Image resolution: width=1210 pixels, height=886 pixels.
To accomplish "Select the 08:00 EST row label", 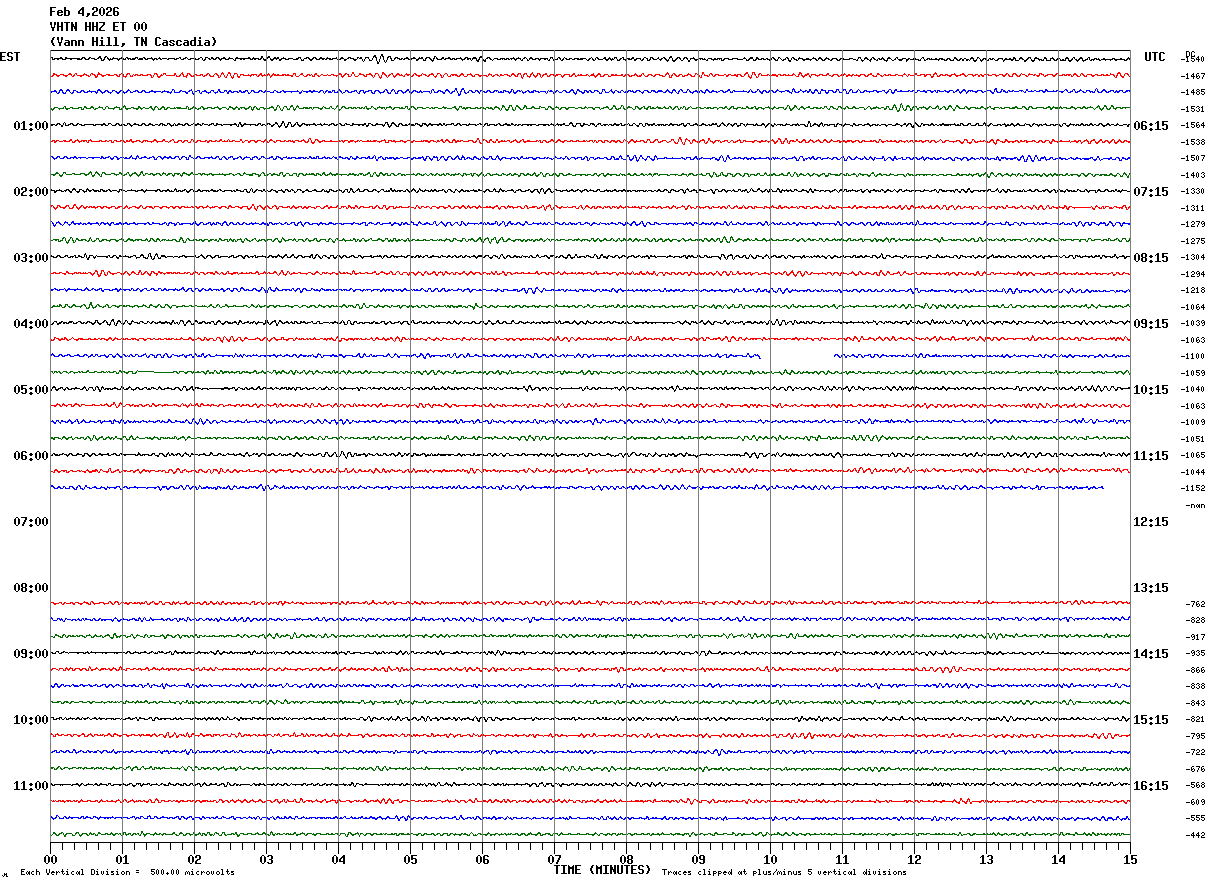I will tap(31, 588).
